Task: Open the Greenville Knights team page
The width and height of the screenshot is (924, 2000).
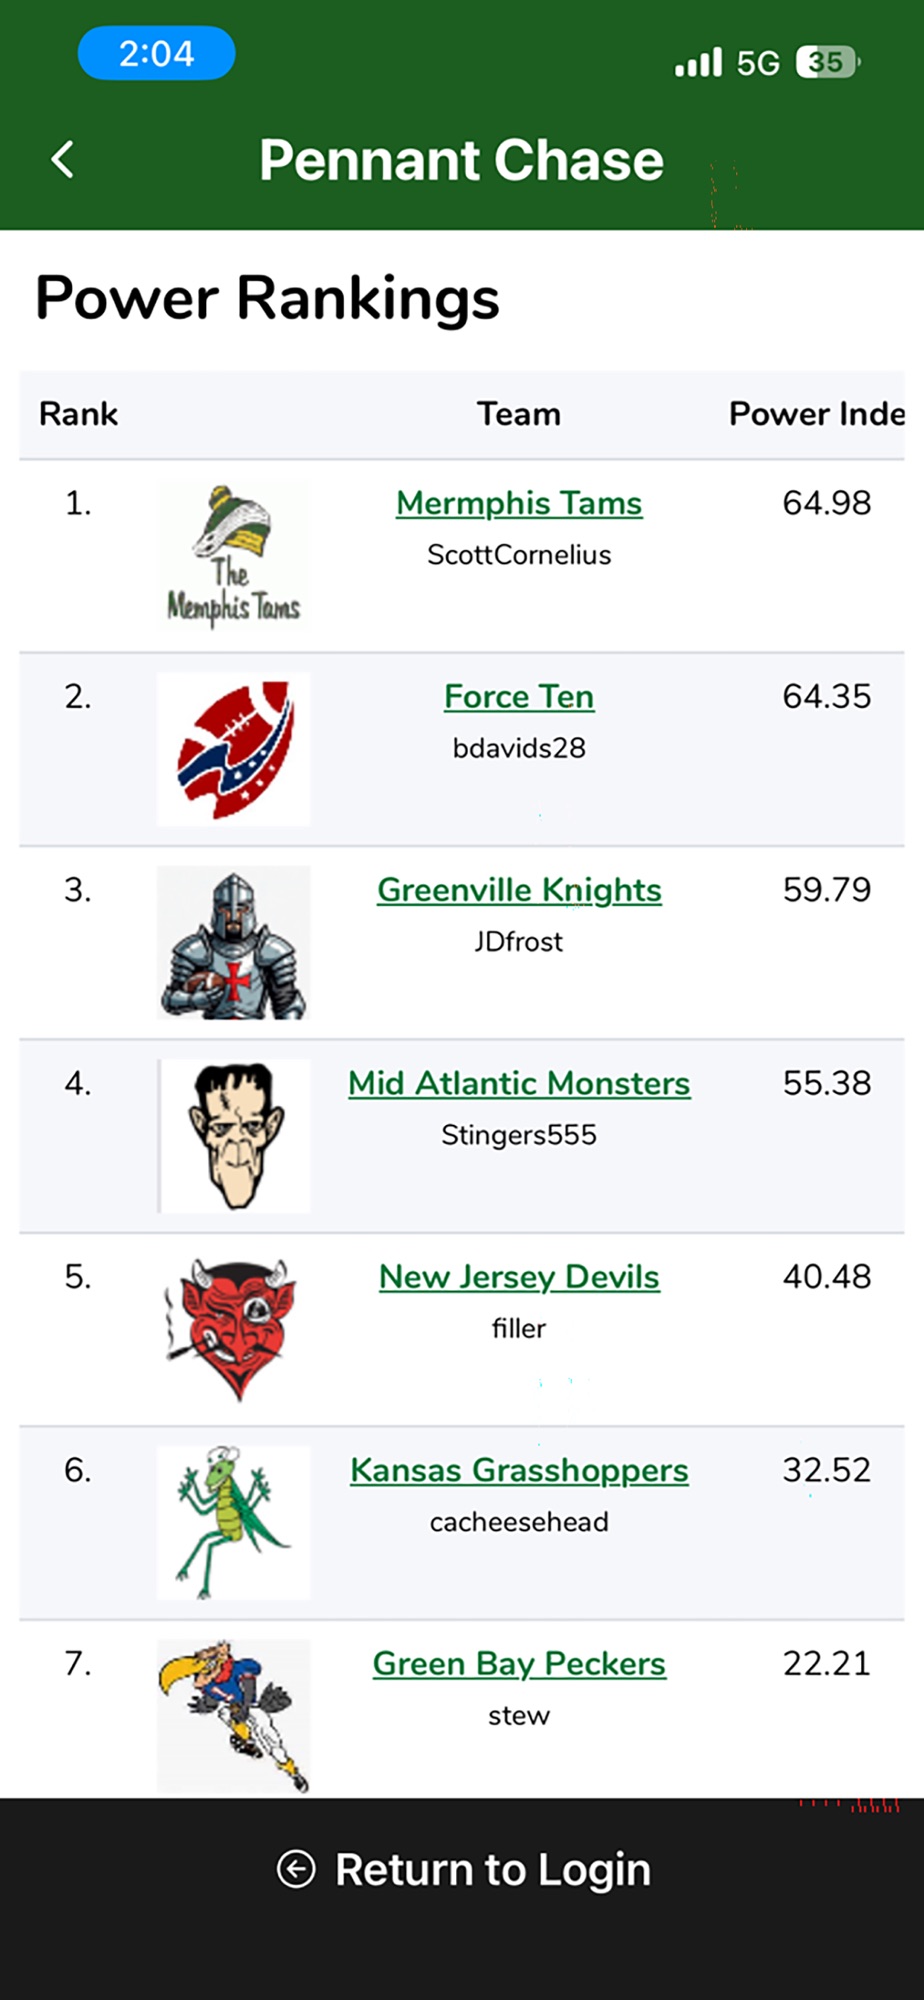Action: pyautogui.click(x=519, y=890)
